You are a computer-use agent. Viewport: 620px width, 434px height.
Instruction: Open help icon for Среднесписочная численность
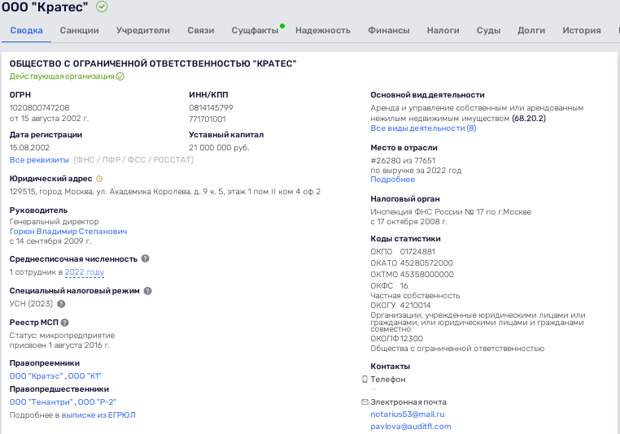145,259
